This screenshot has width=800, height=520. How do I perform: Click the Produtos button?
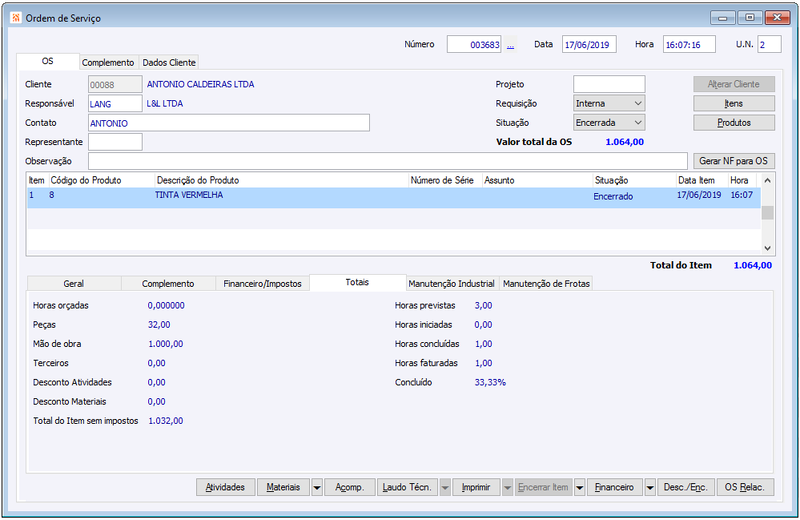click(734, 123)
